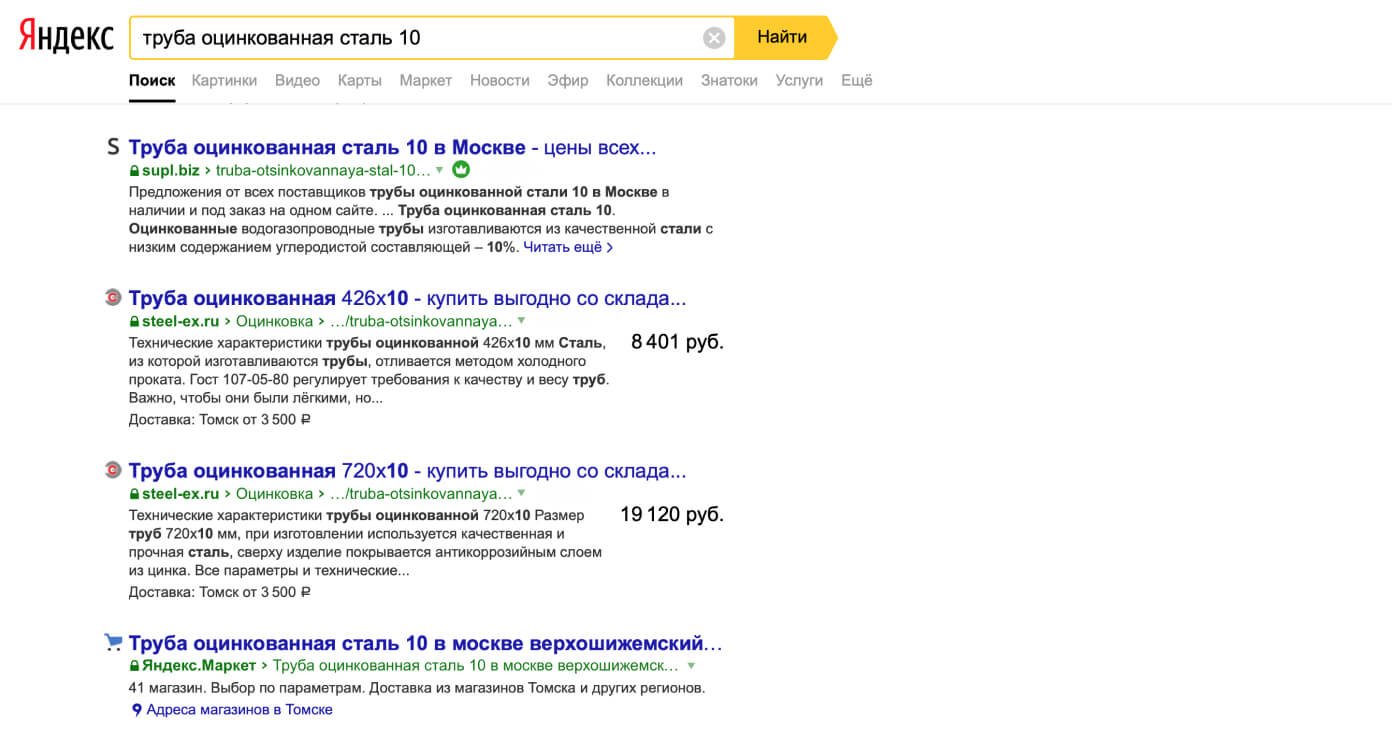Click the Найти search button
The image size is (1392, 740).
click(783, 37)
